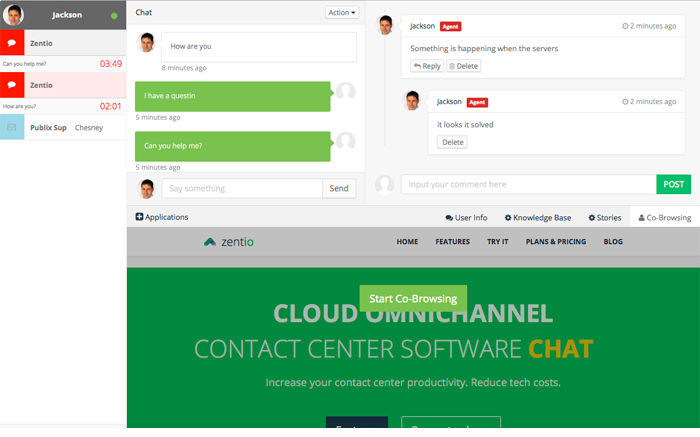
Task: Open the email icon for Publix Sup
Action: (x=12, y=127)
